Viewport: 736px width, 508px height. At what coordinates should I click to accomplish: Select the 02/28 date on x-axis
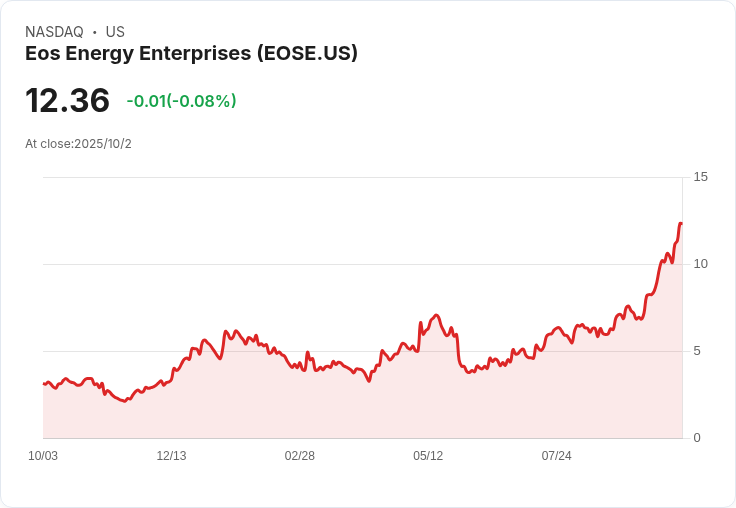coord(299,456)
